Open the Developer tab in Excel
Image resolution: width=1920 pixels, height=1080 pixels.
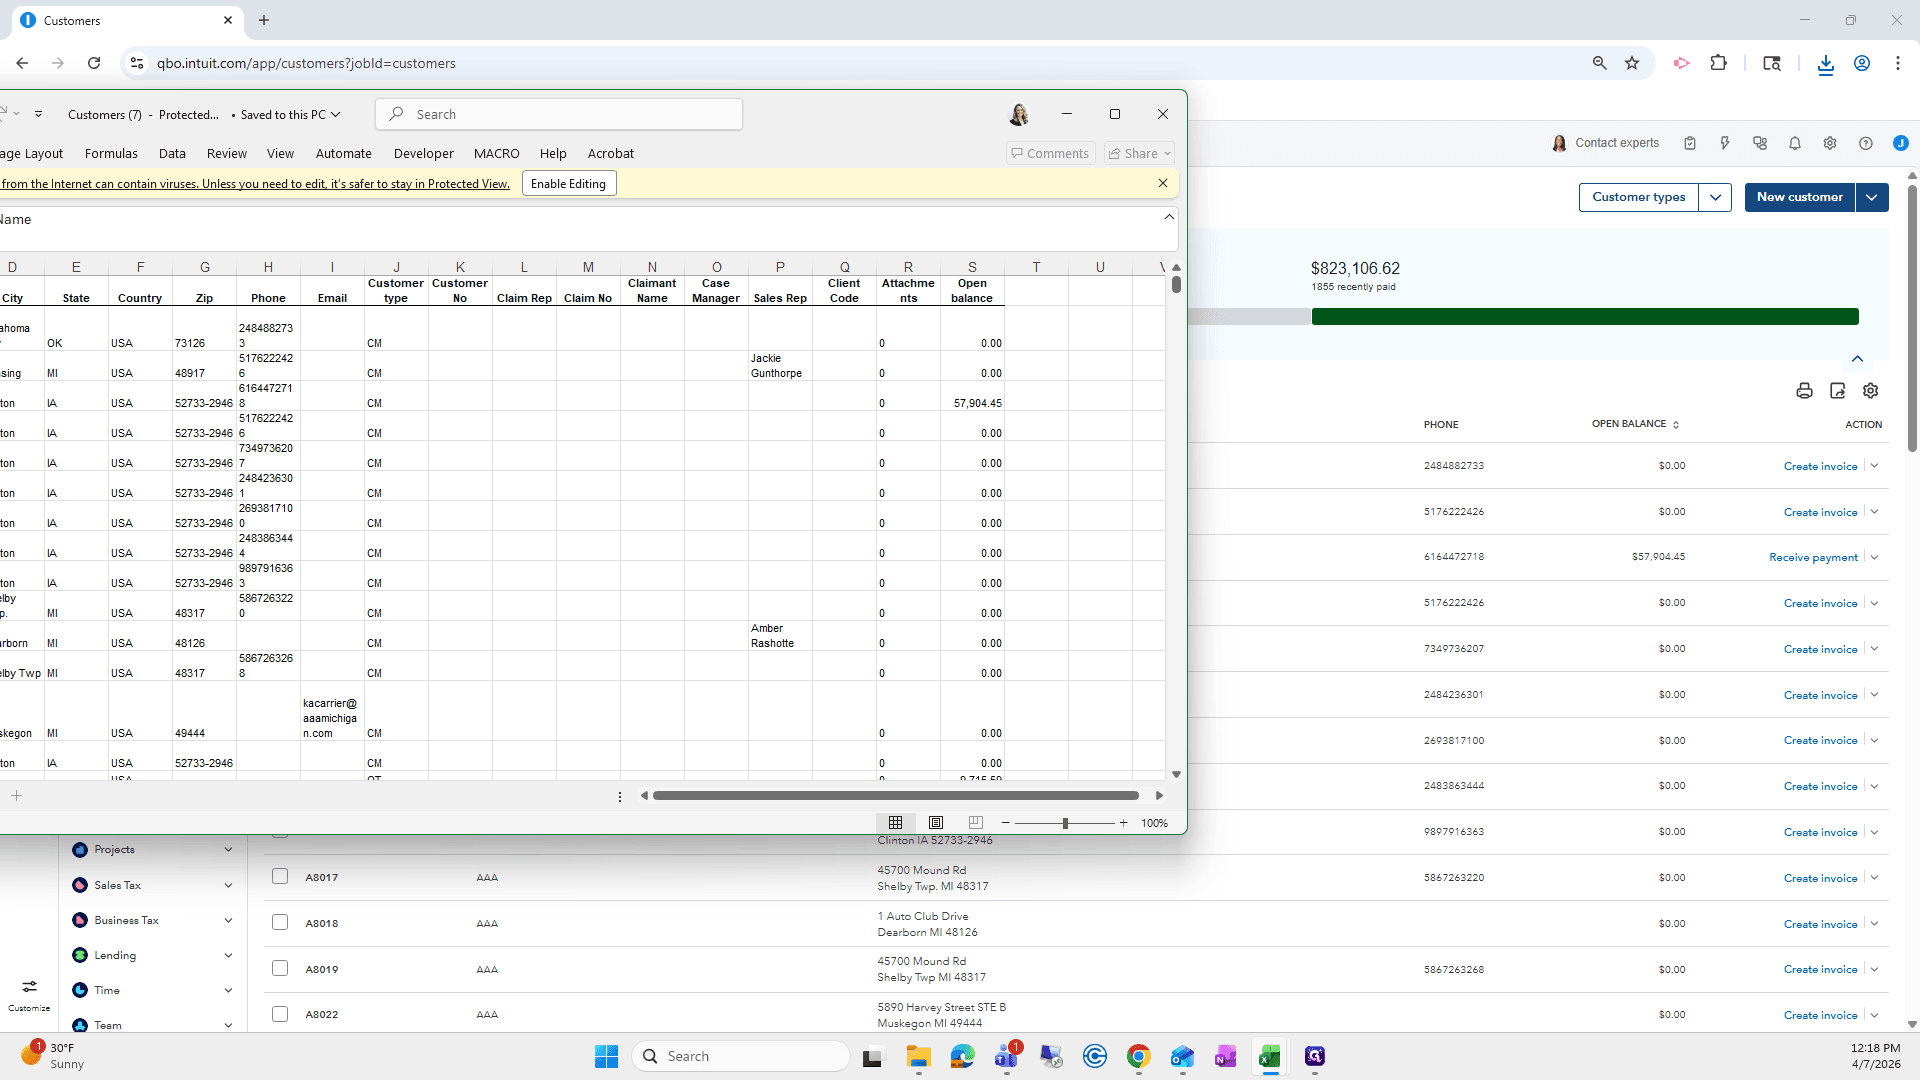(x=424, y=153)
